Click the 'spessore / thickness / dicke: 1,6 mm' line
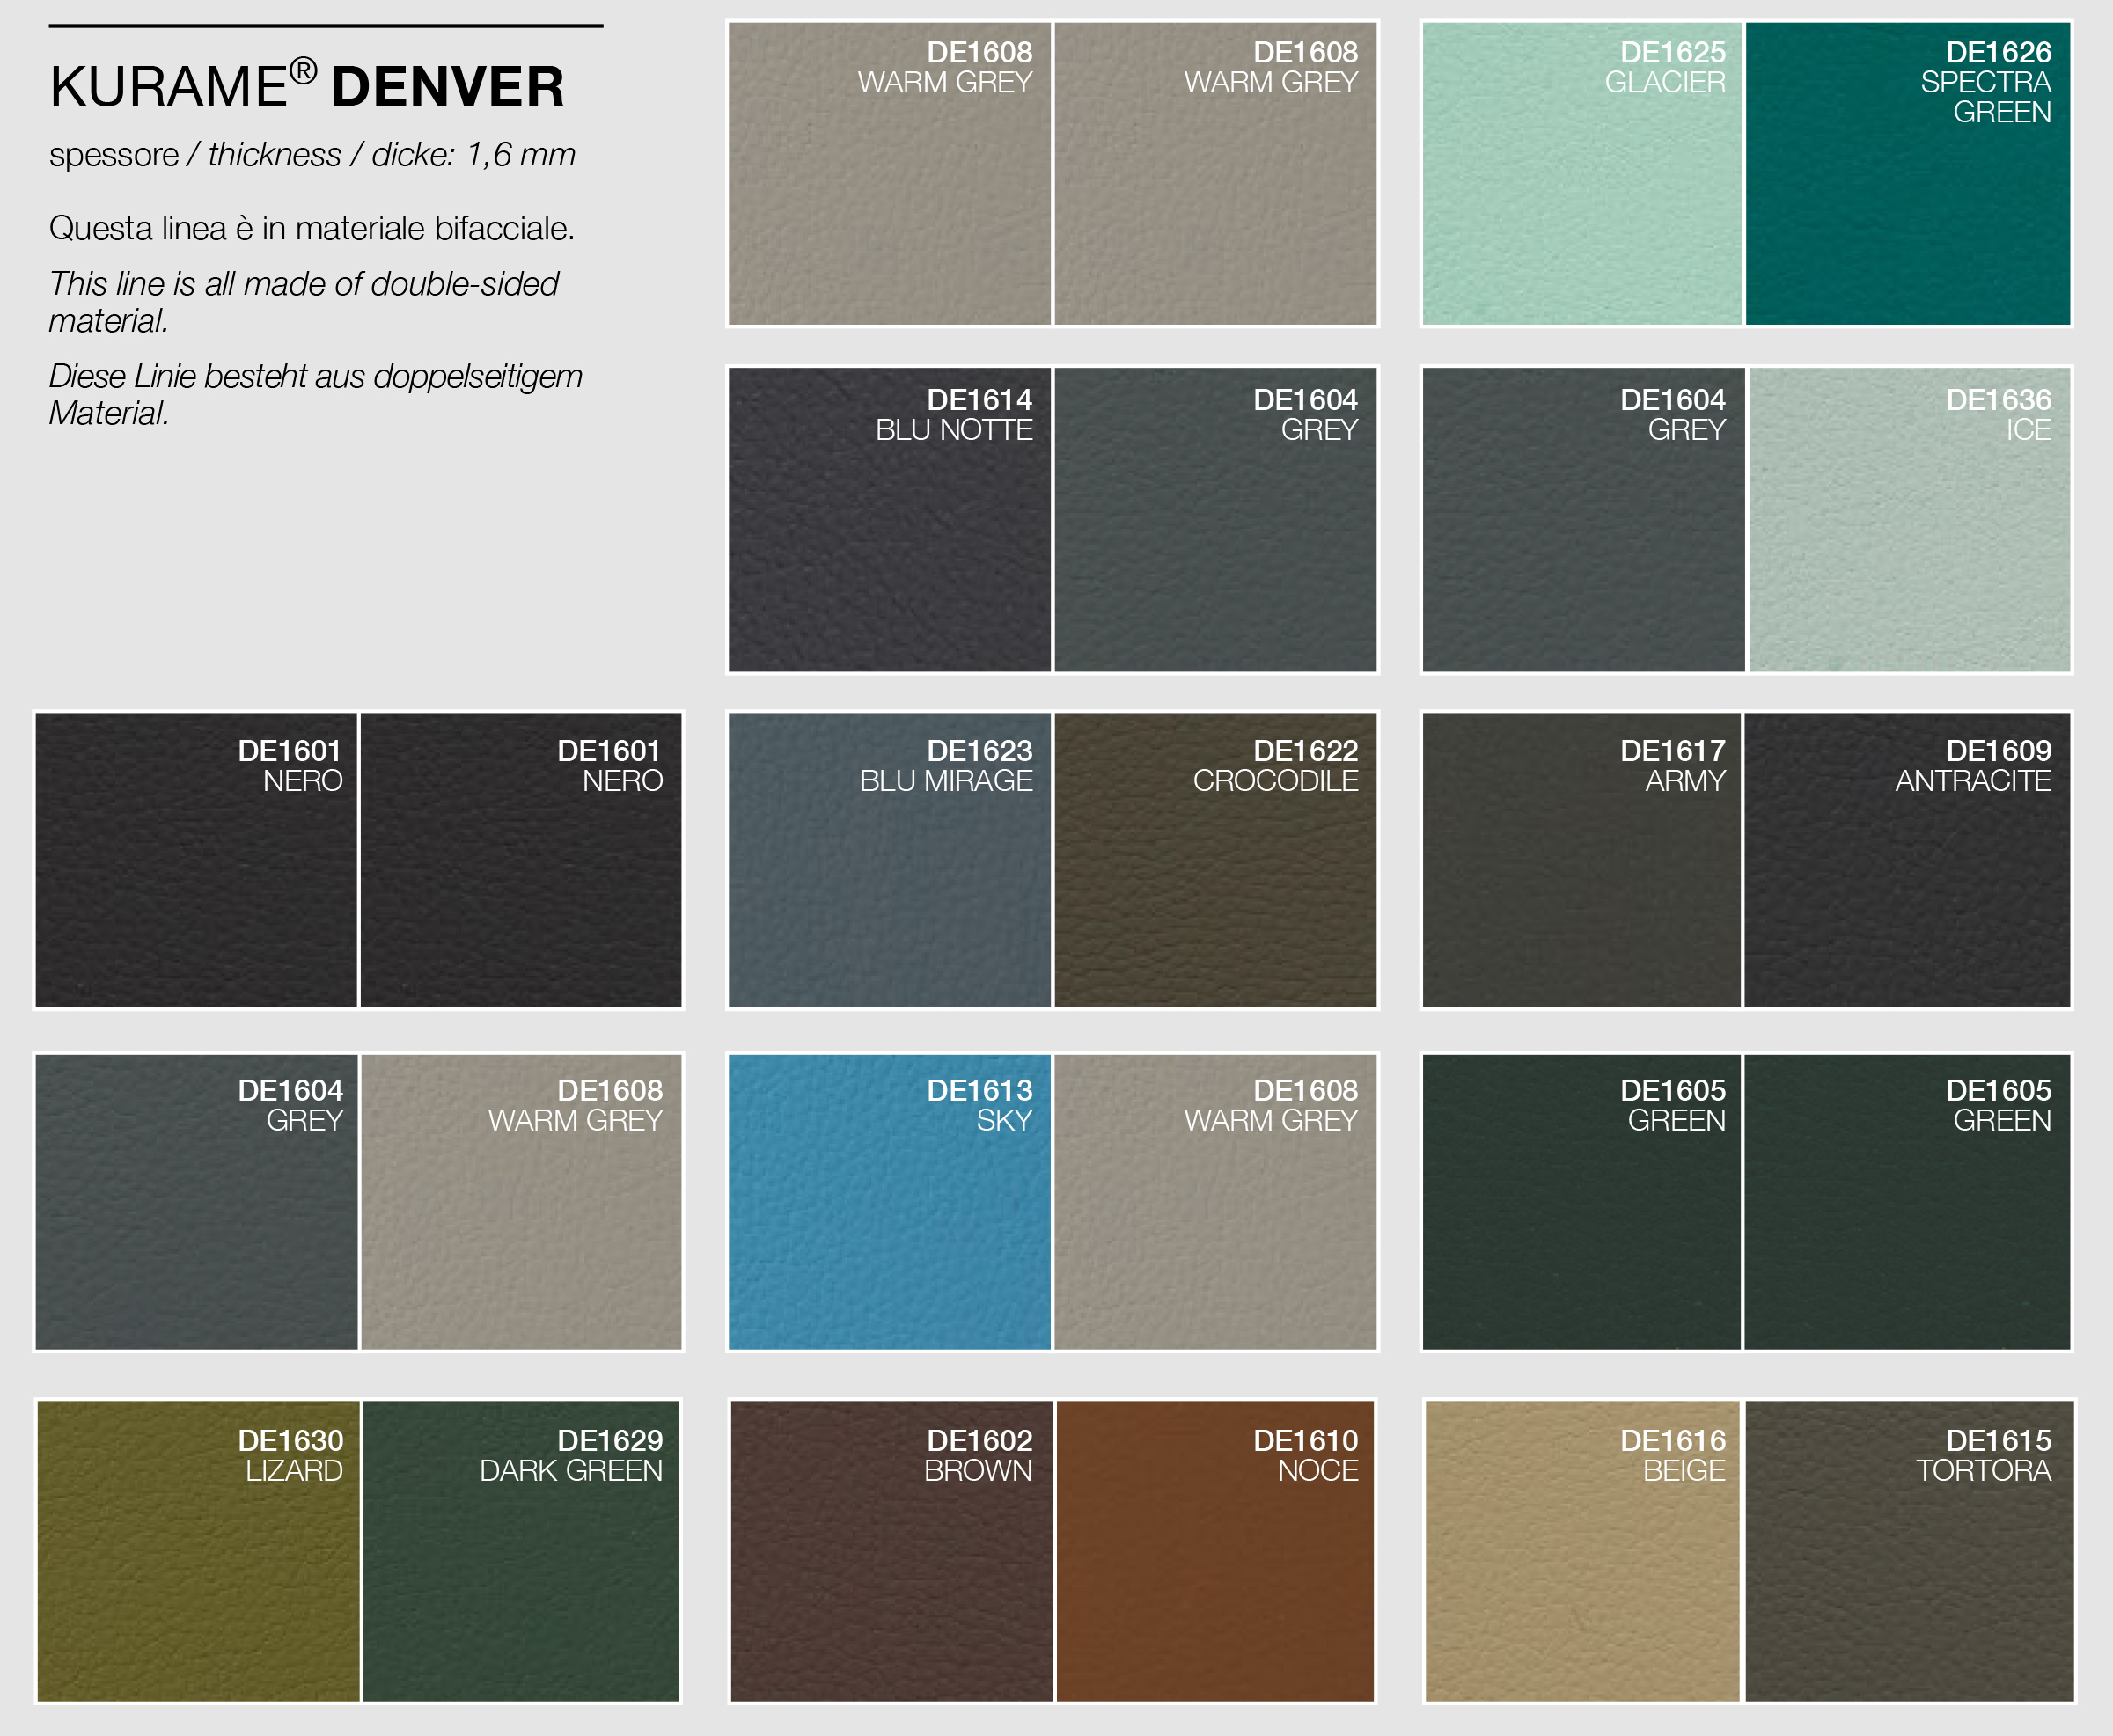Viewport: 2113px width, 1736px height. tap(312, 155)
